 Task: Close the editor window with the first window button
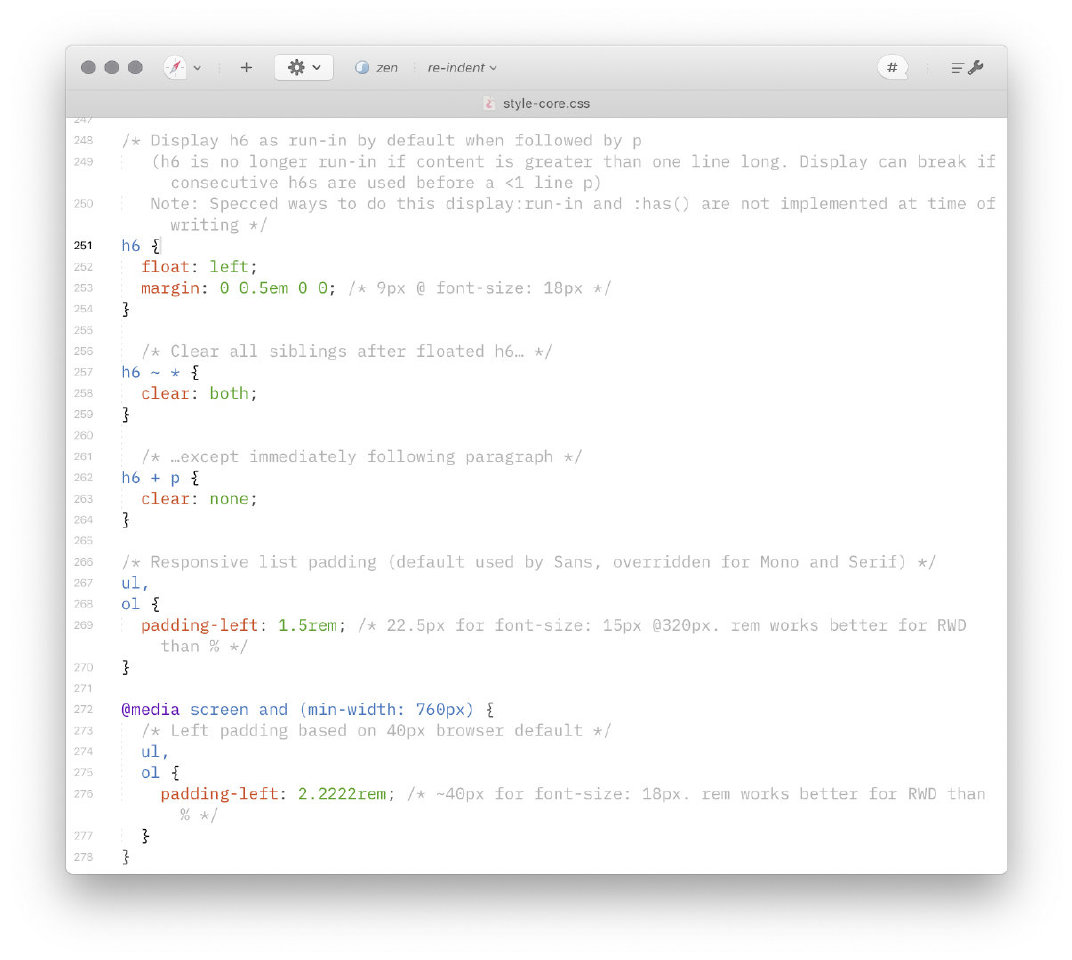(88, 68)
